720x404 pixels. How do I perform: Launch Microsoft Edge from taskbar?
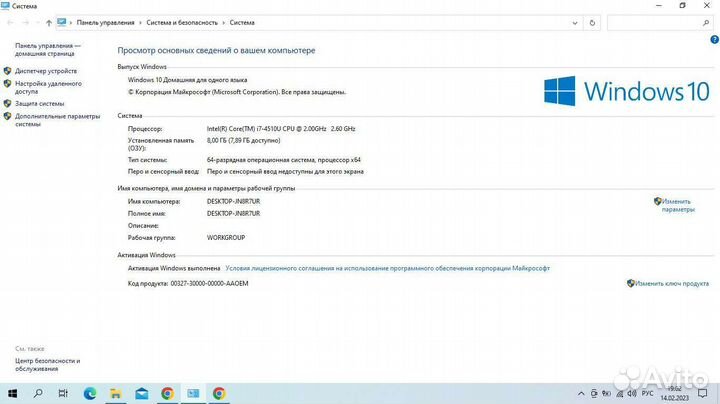90,393
